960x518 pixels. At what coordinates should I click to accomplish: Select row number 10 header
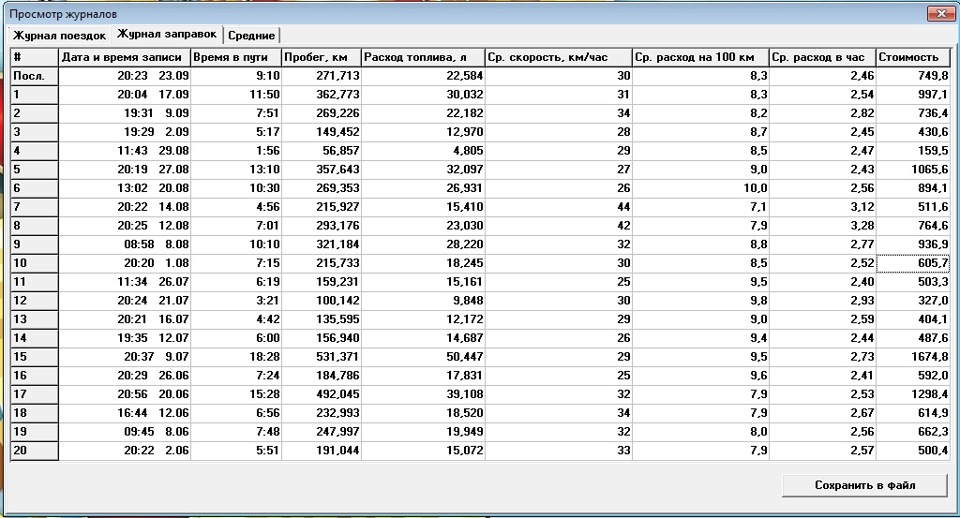coord(34,263)
